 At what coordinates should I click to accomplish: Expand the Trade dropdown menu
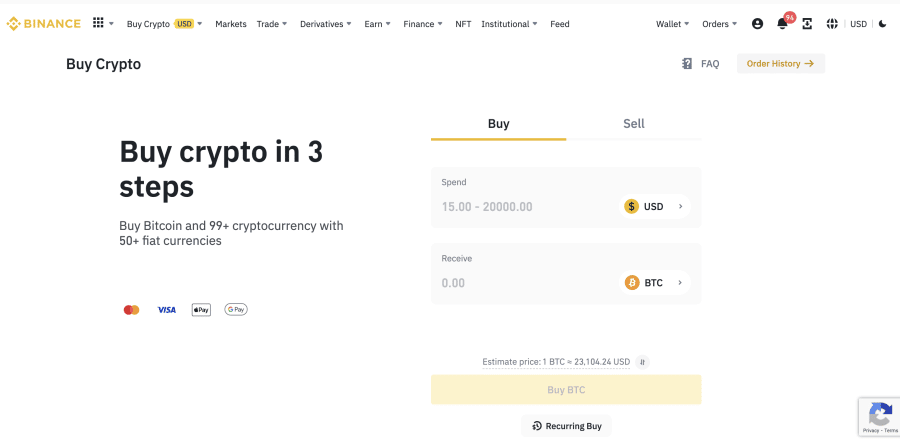pyautogui.click(x=272, y=24)
